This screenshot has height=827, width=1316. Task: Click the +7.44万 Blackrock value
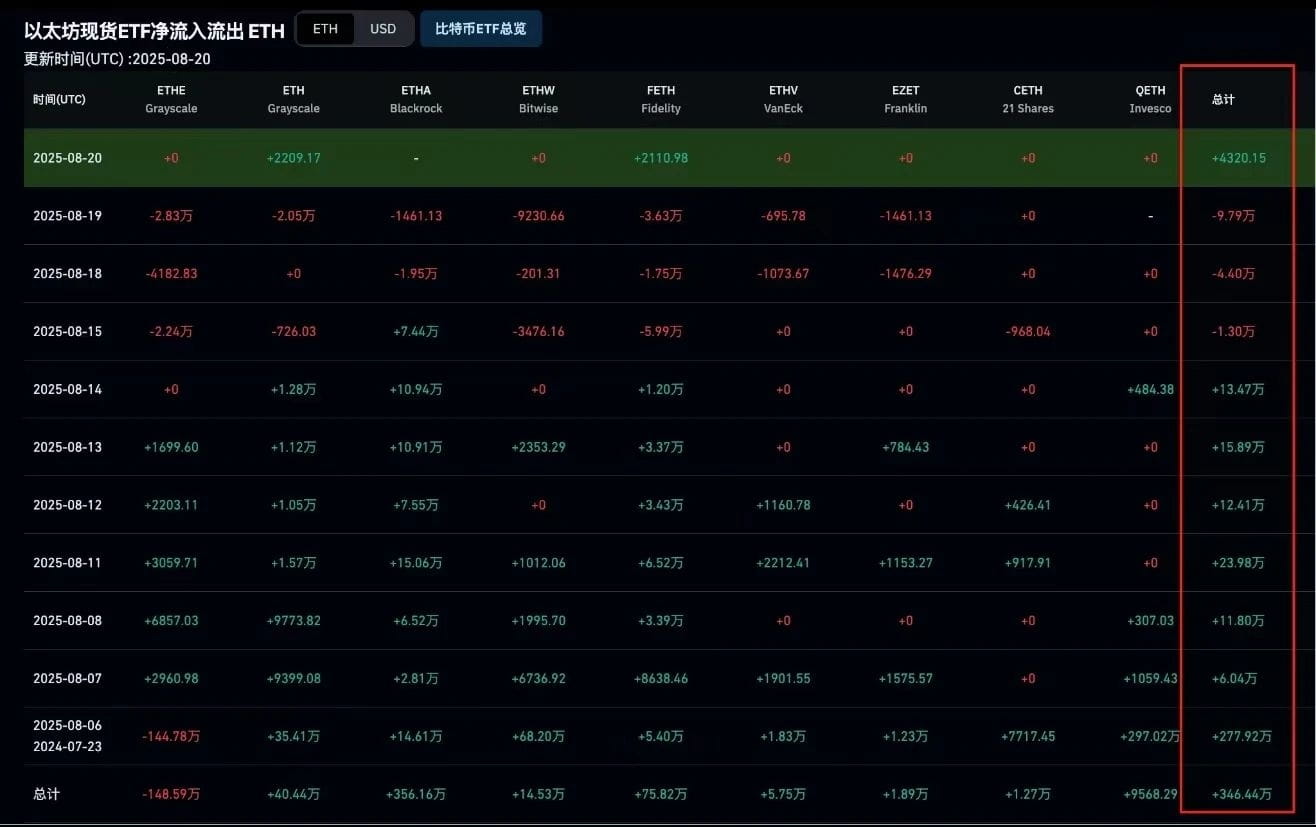point(416,331)
